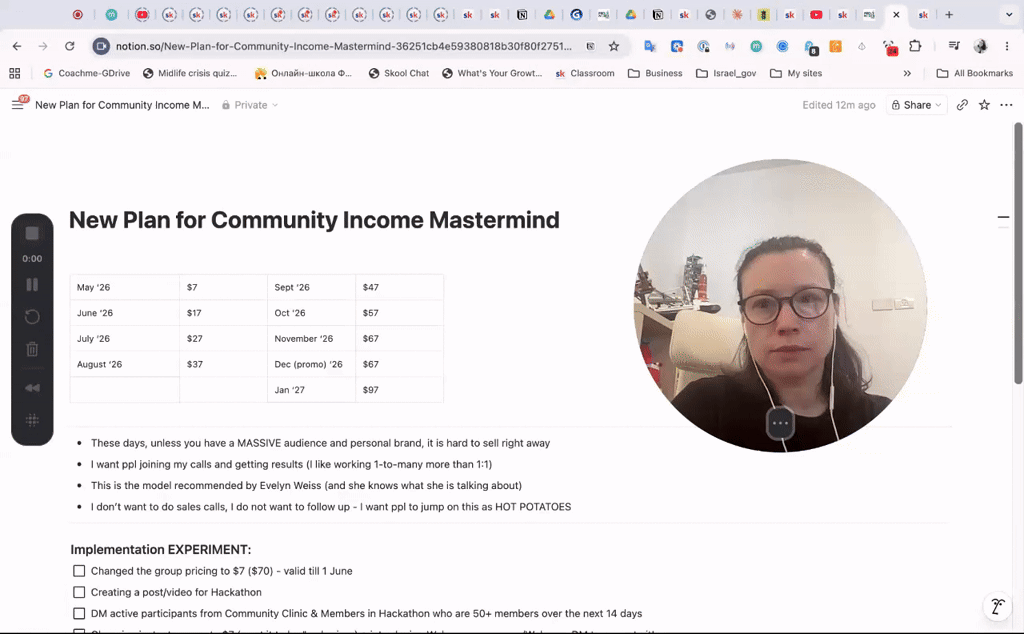Open the Business bookmarks folder
Image resolution: width=1024 pixels, height=634 pixels.
click(655, 73)
